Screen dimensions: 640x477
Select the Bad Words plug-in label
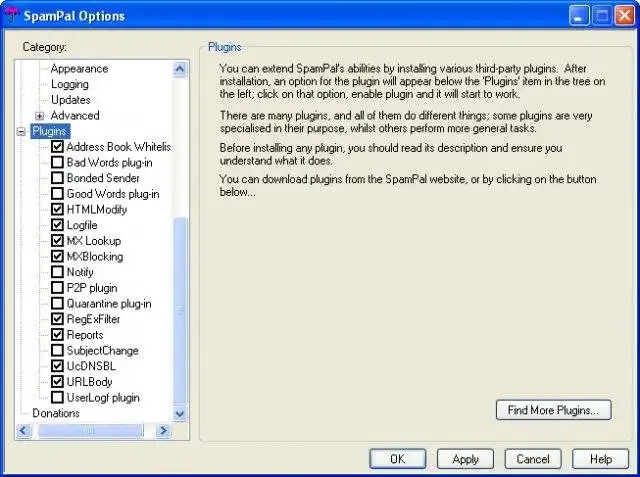pyautogui.click(x=109, y=162)
